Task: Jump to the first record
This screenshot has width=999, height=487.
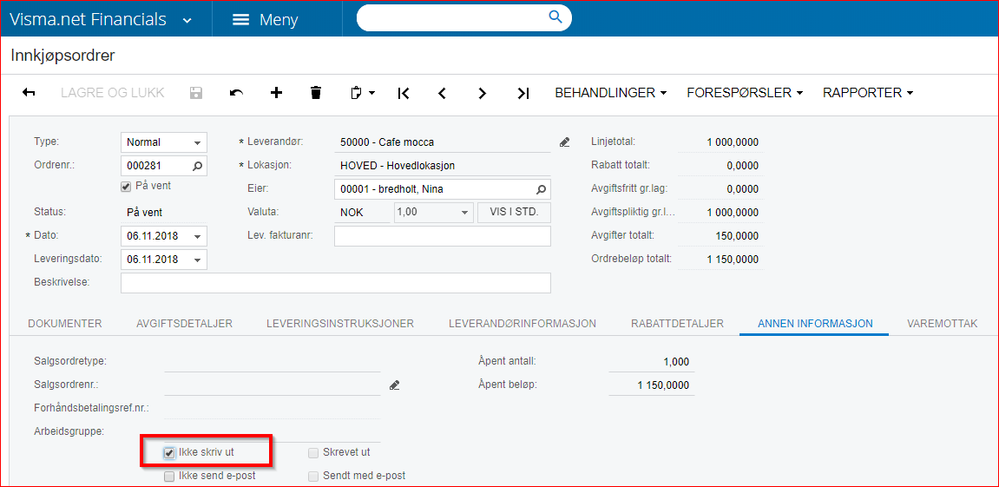Action: click(x=403, y=93)
